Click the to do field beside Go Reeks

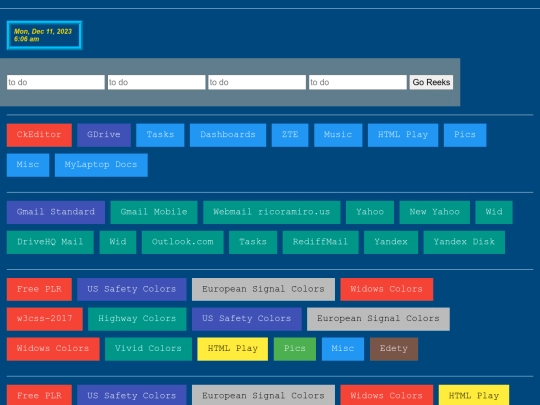(x=358, y=82)
